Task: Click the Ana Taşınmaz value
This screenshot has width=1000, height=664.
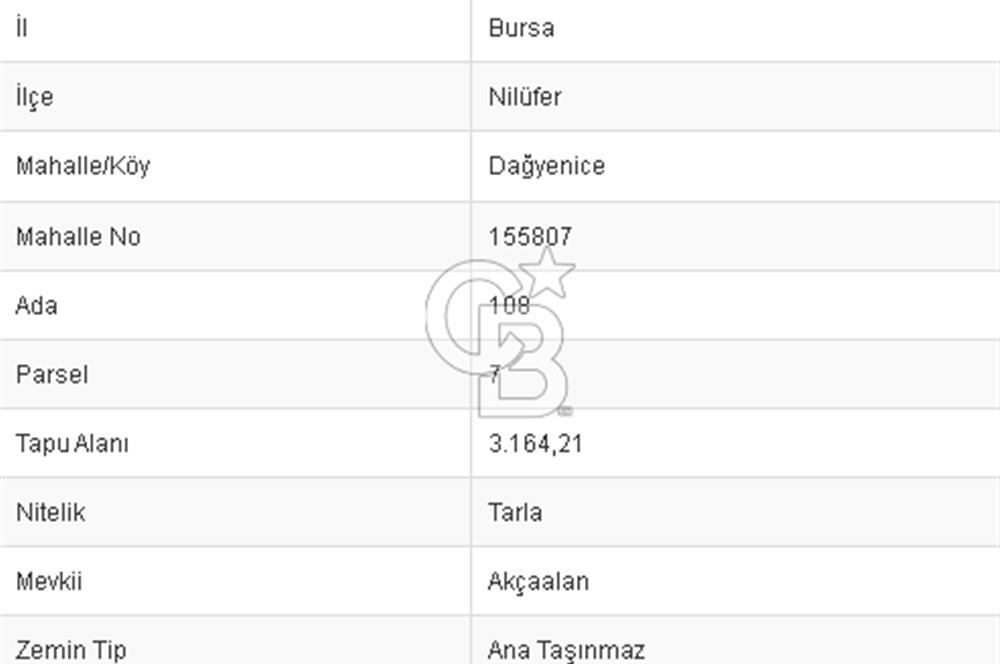Action: 566,650
